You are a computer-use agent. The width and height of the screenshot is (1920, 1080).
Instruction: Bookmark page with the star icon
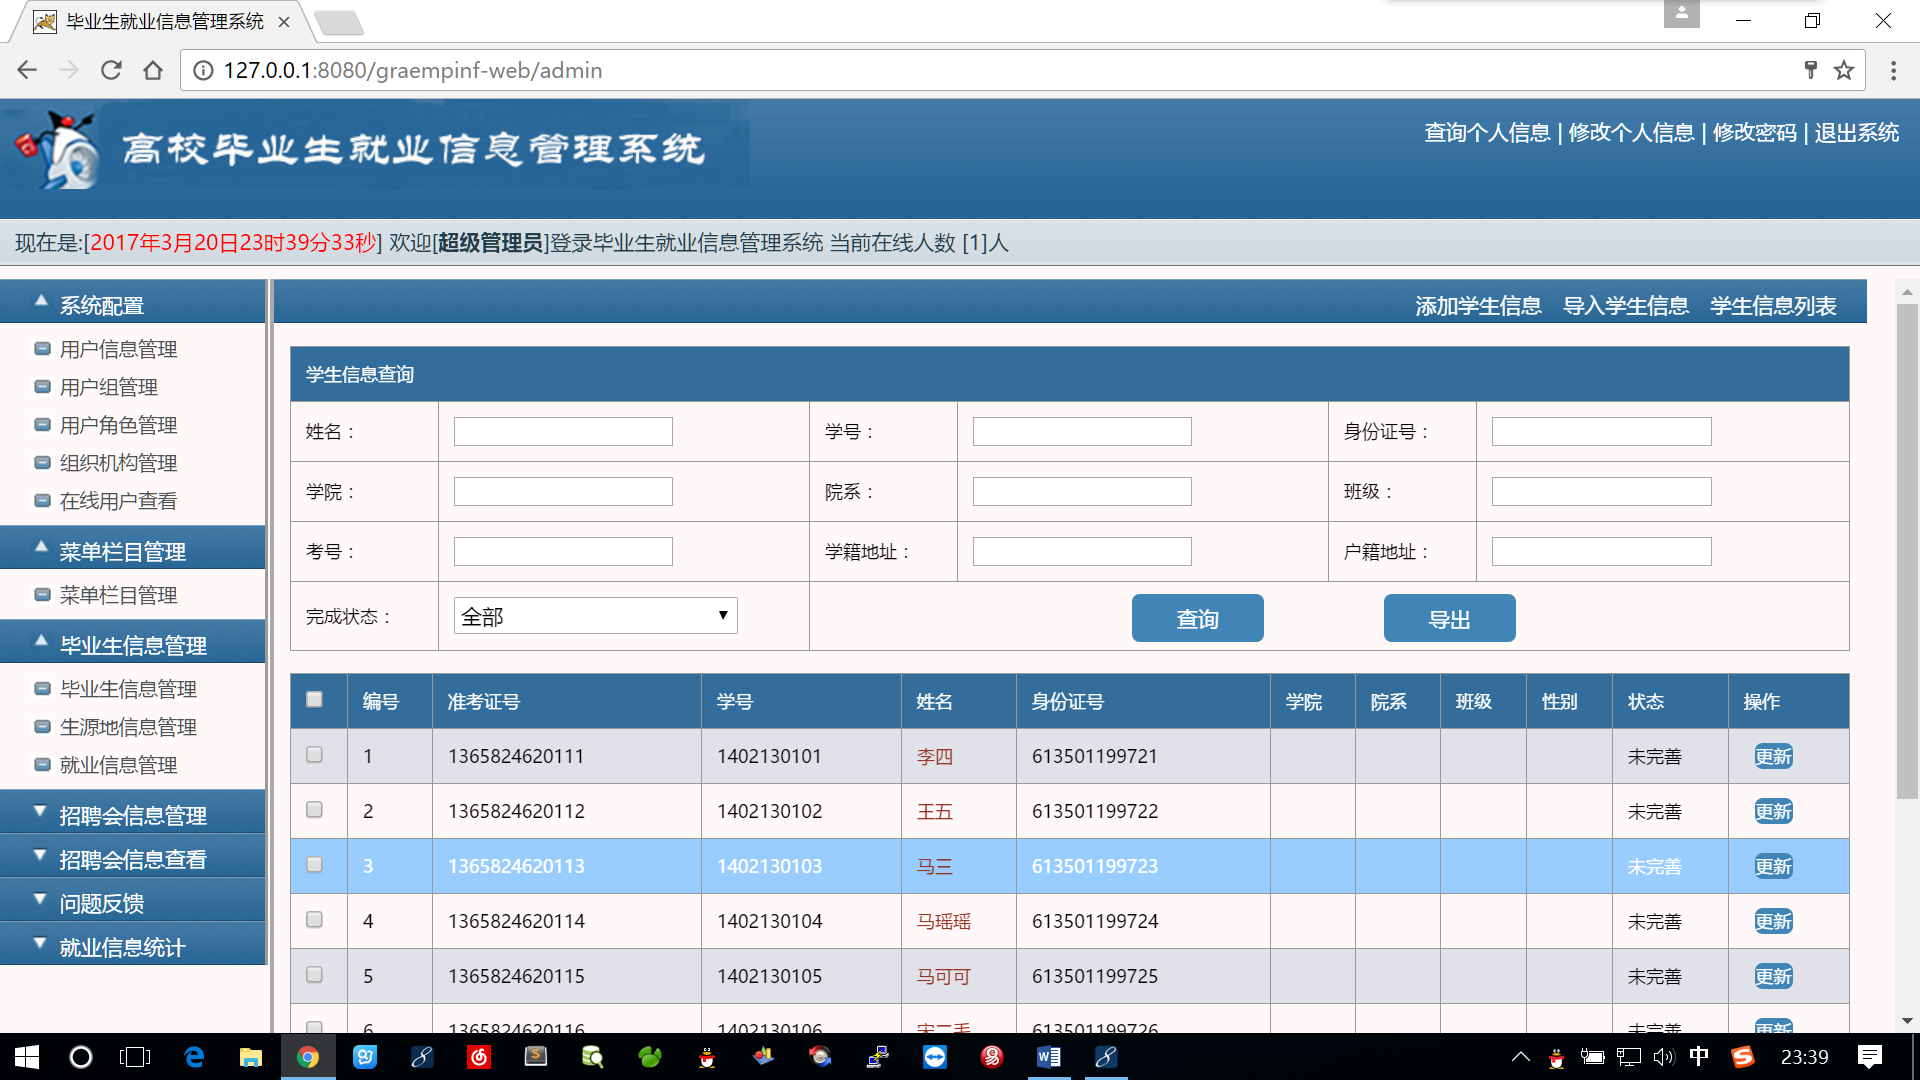tap(1844, 70)
